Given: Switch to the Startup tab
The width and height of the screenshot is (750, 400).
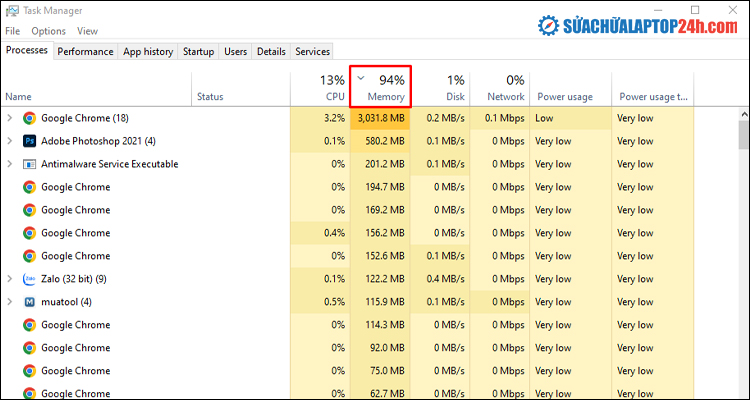Looking at the screenshot, I should coord(198,51).
